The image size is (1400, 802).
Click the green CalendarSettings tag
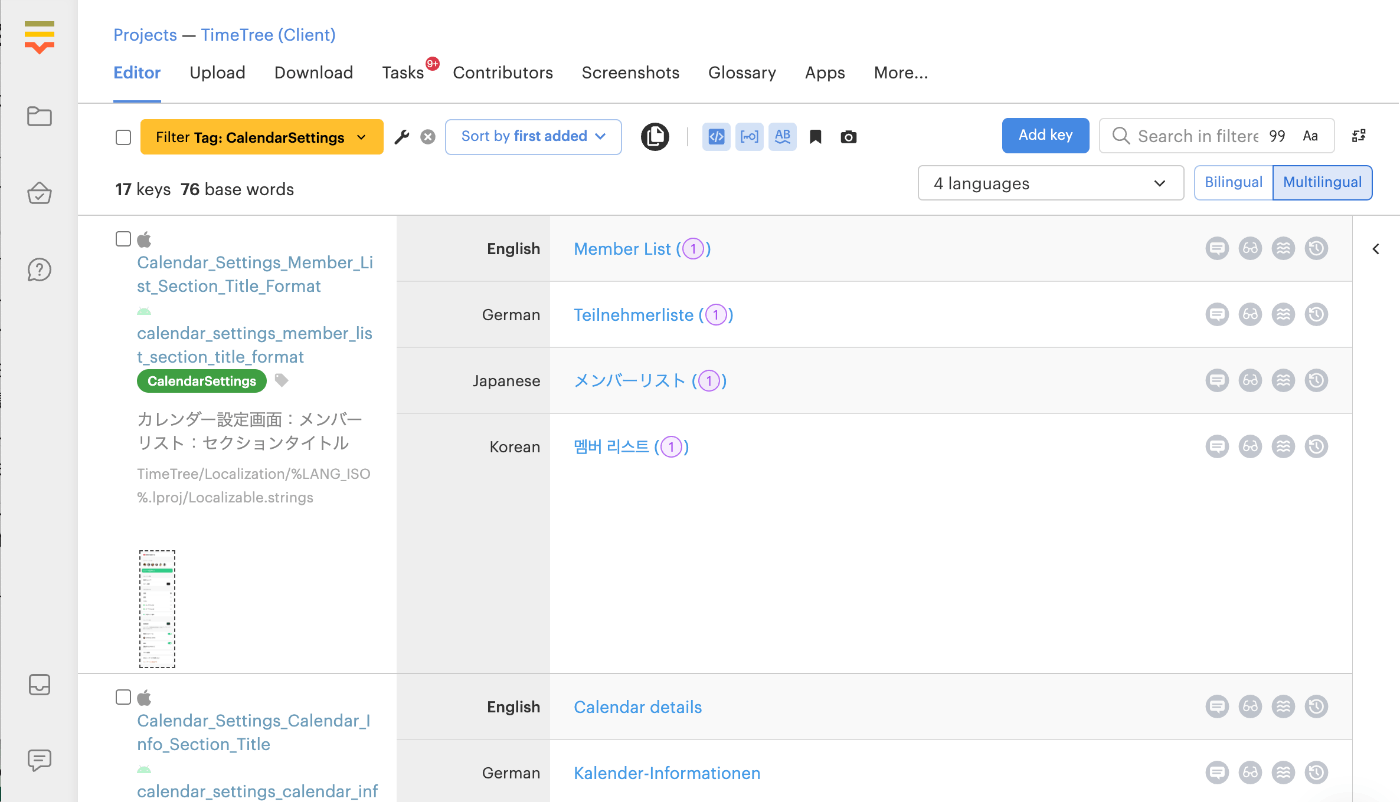202,381
